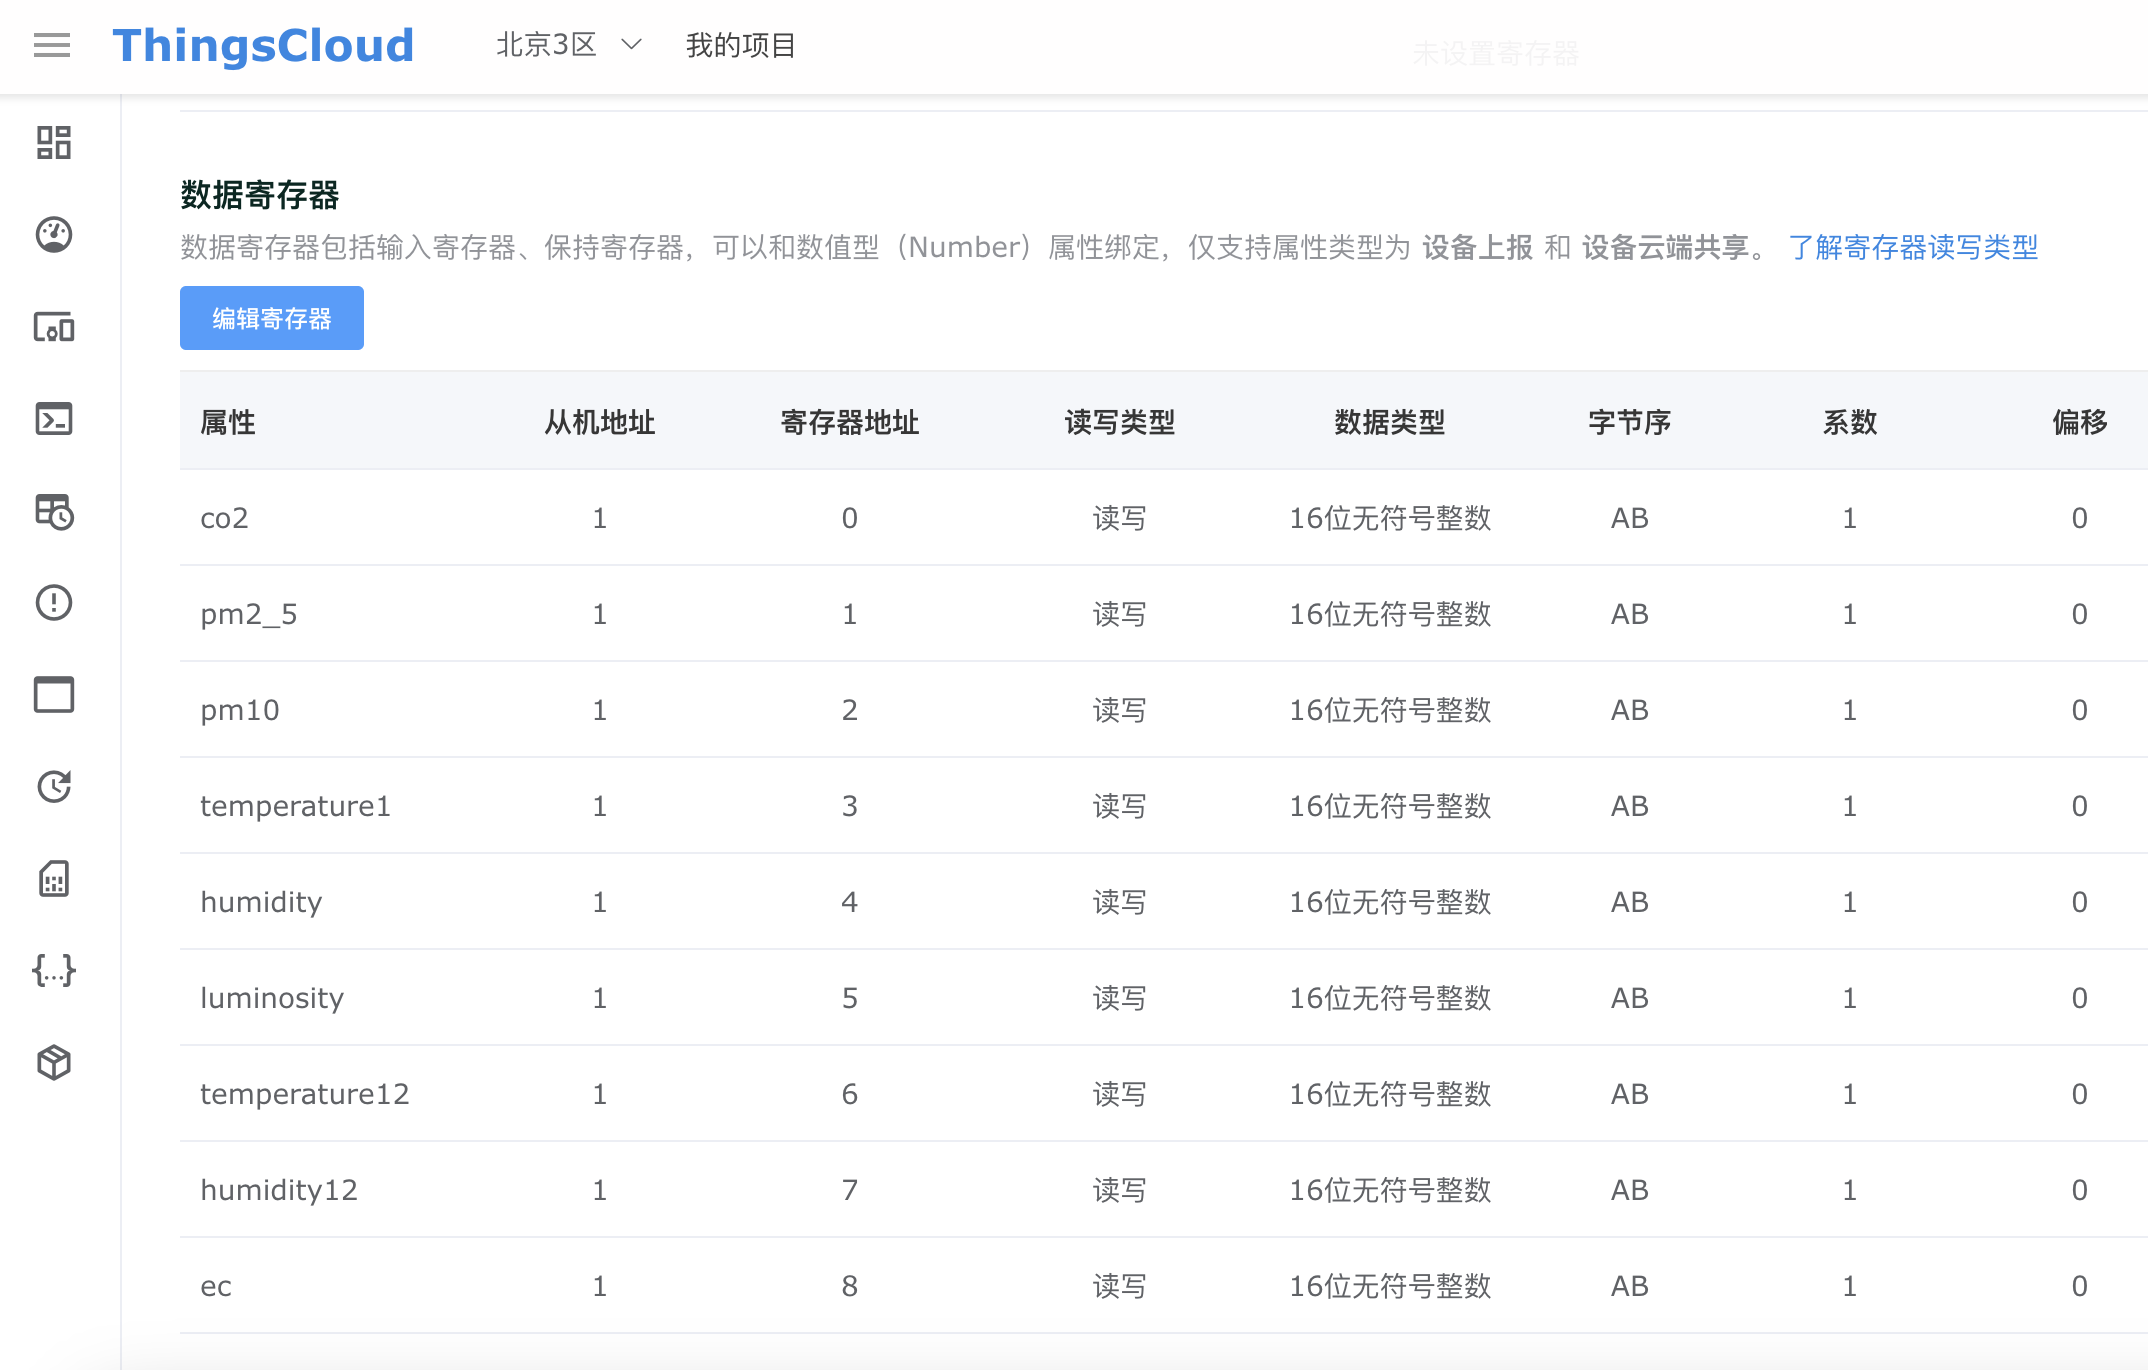Select the pm10 attribute cell
The image size is (2148, 1370).
(x=240, y=710)
